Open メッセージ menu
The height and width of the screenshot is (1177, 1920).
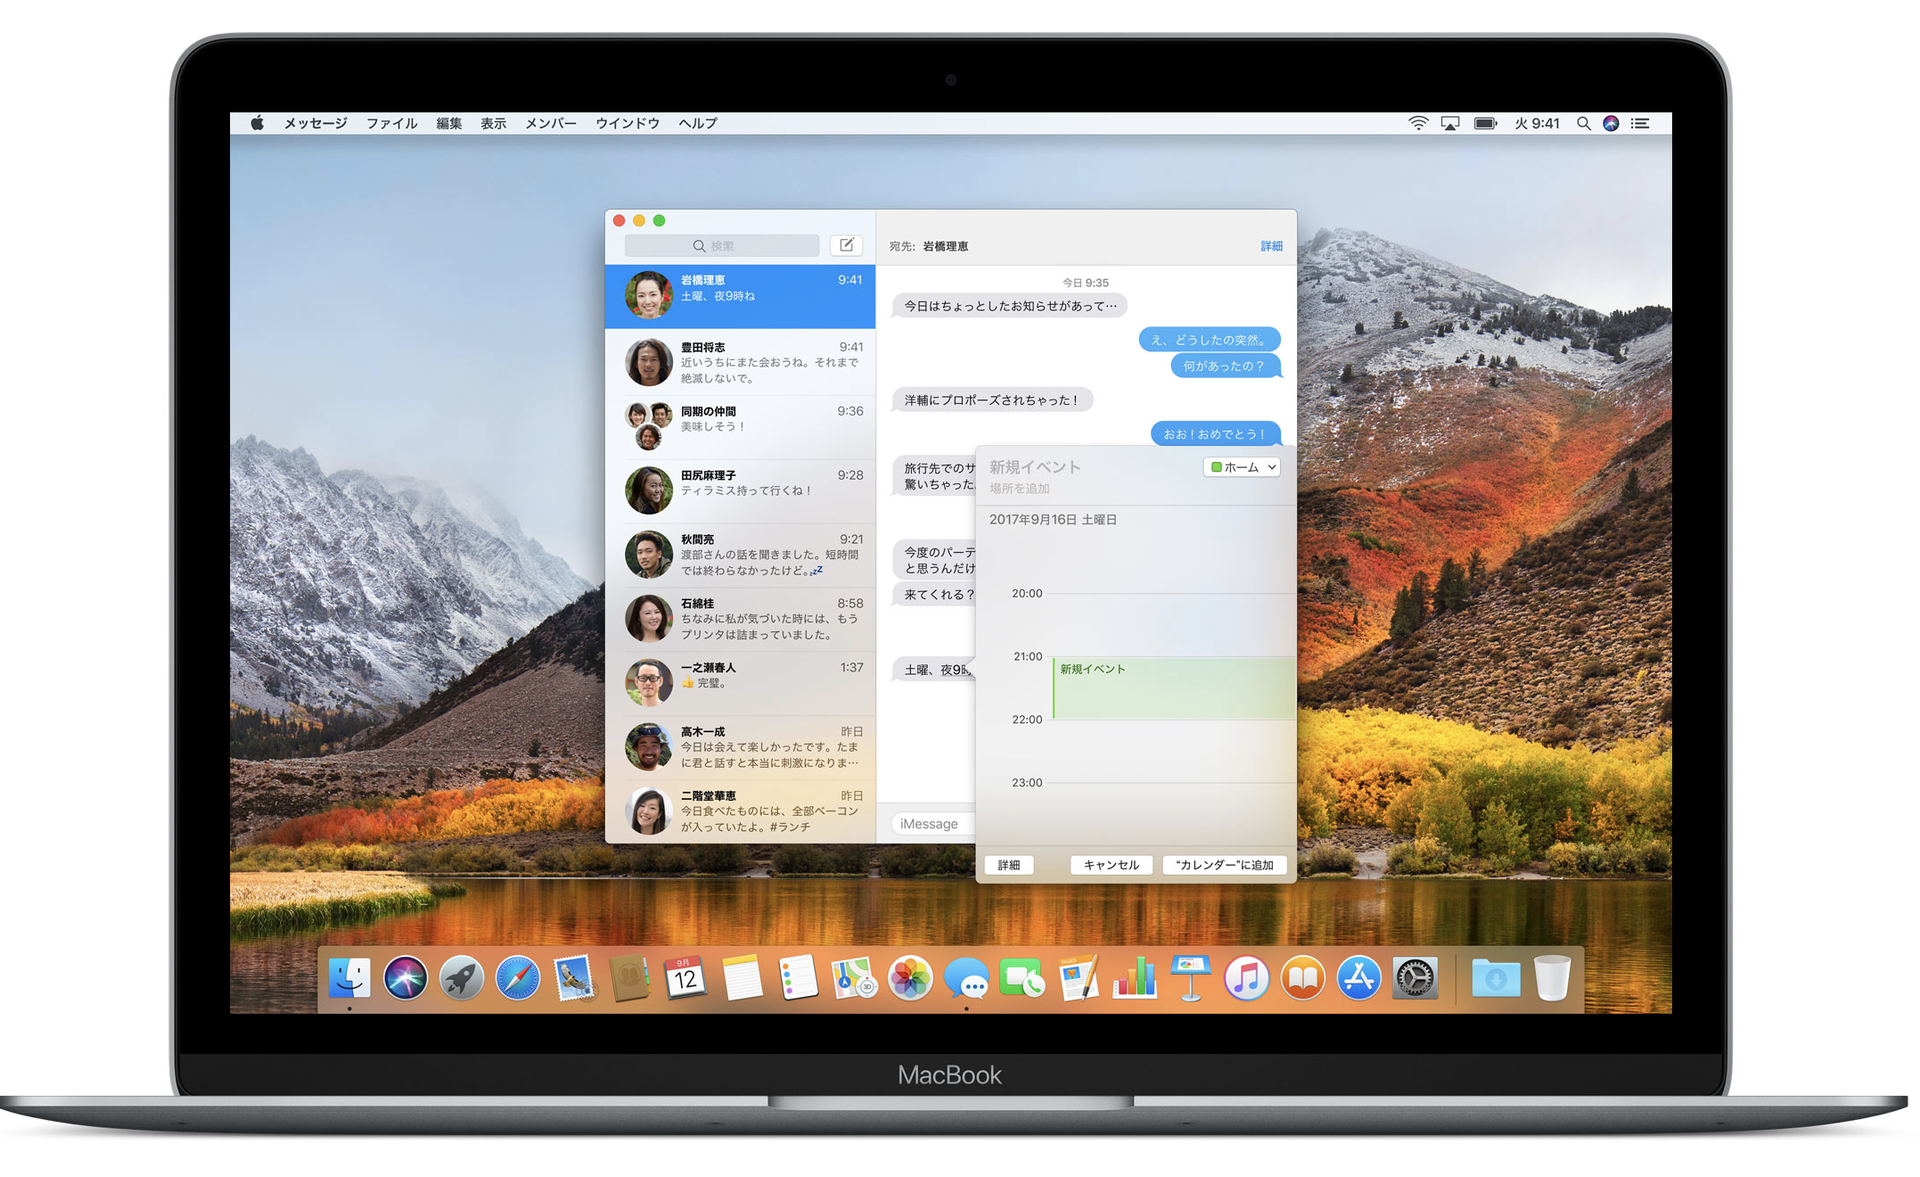click(315, 123)
